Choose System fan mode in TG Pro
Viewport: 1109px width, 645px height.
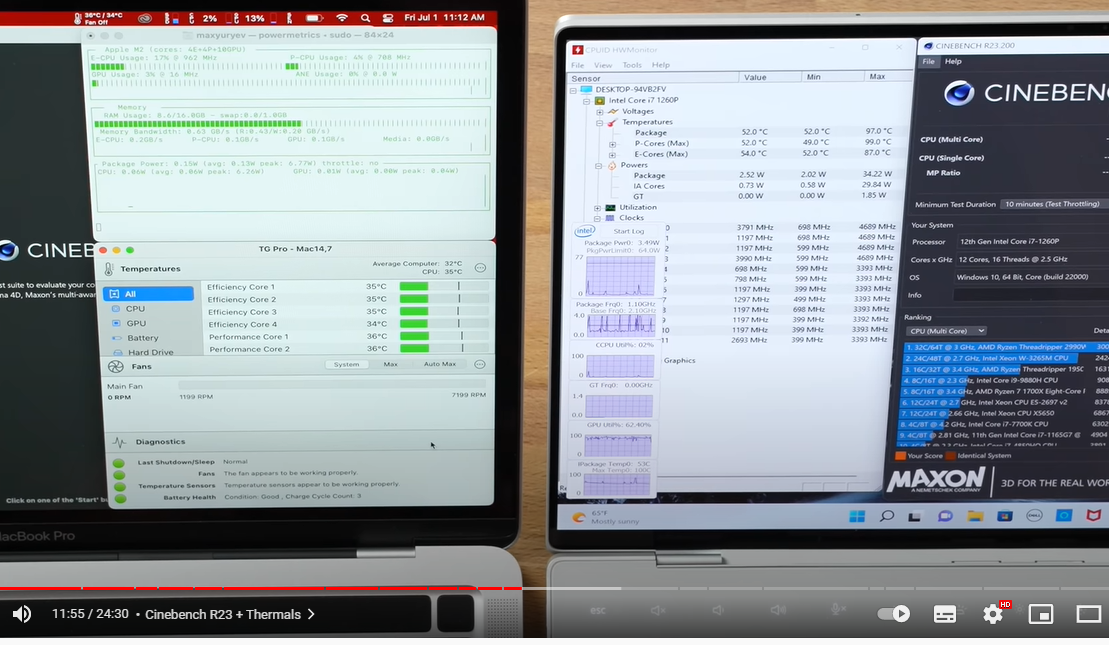tap(347, 364)
